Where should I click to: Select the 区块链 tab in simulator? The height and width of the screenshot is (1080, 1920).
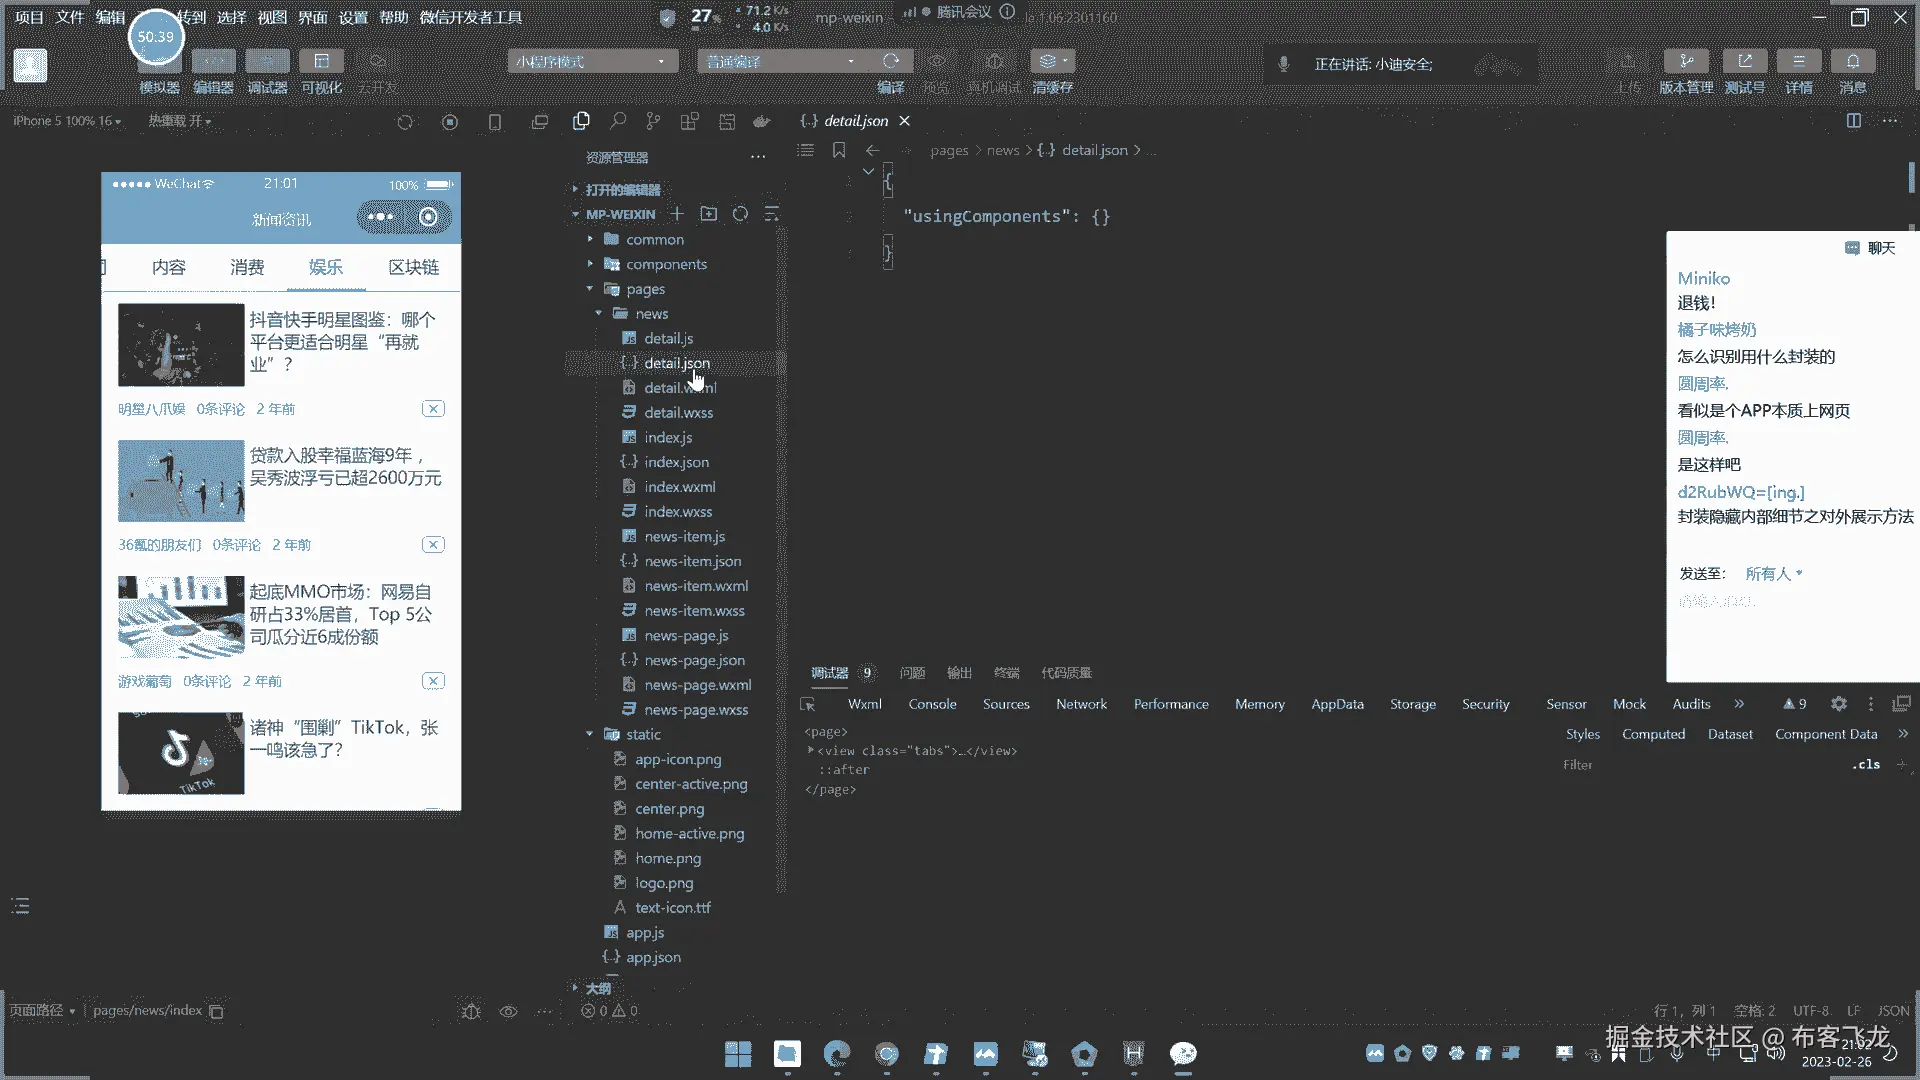413,267
